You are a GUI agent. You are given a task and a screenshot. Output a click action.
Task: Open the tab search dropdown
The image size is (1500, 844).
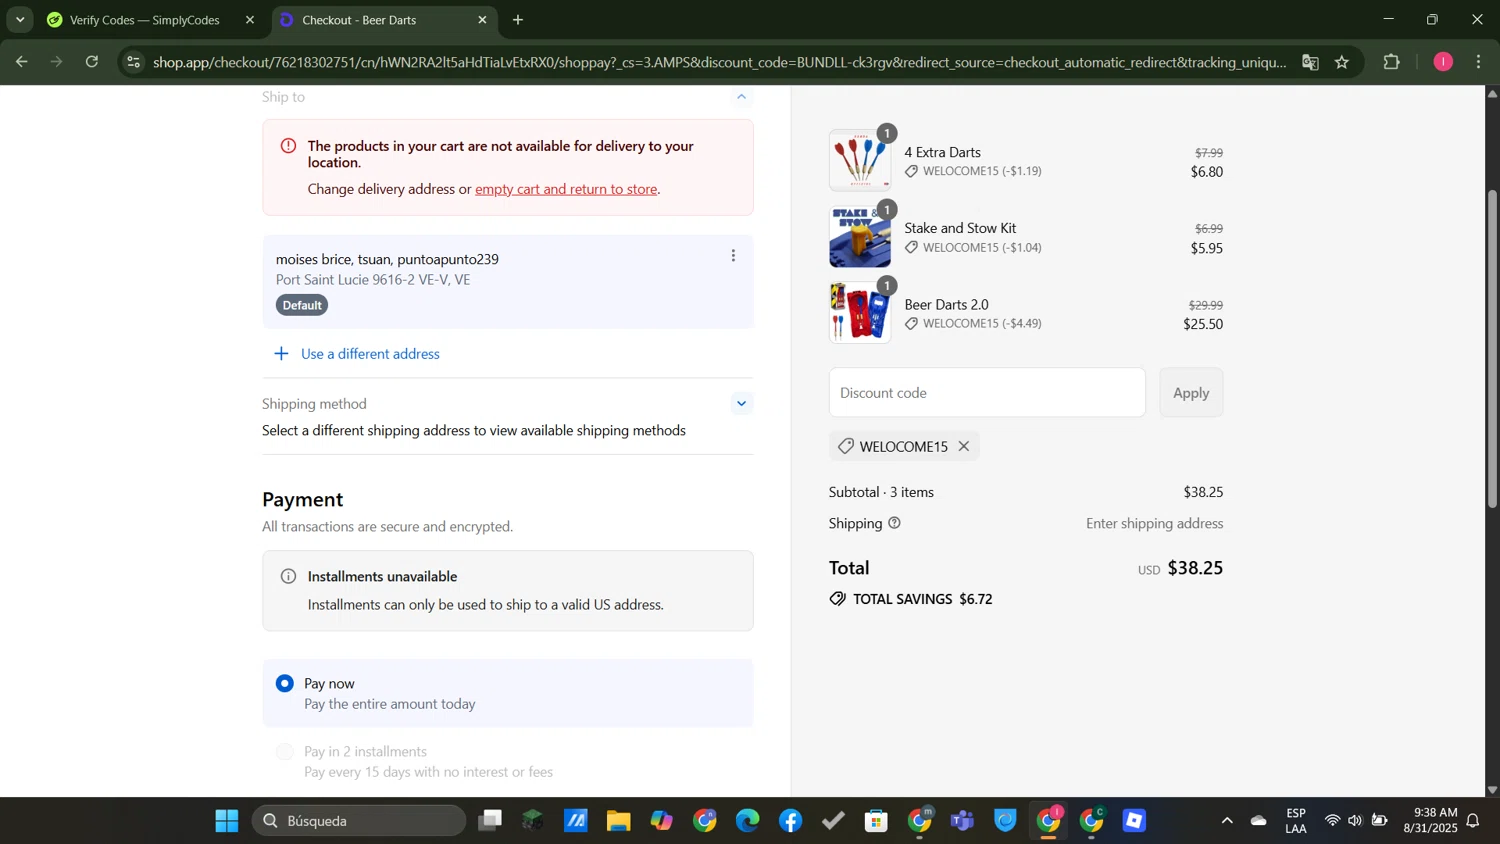20,20
